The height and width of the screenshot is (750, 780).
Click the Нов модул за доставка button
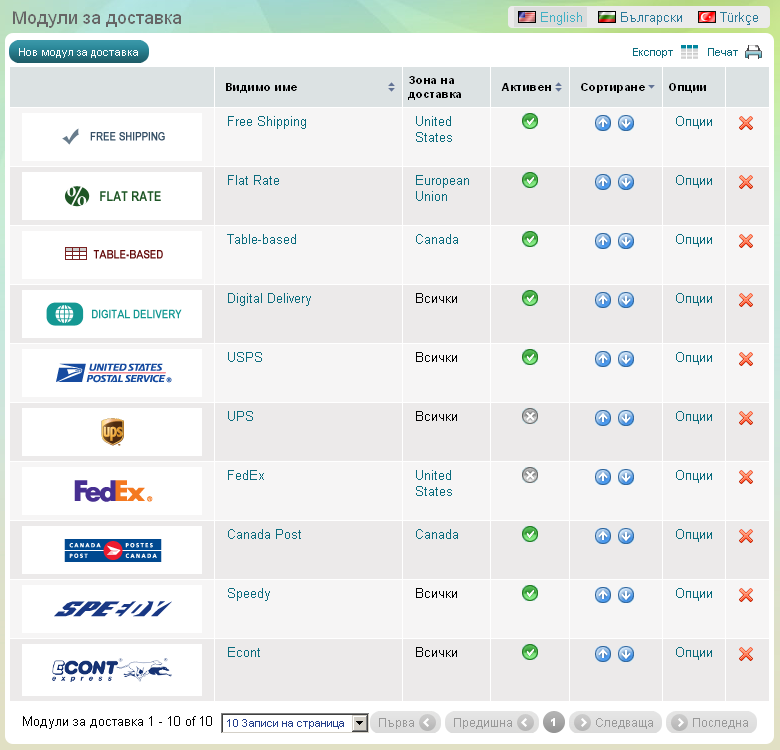(78, 52)
